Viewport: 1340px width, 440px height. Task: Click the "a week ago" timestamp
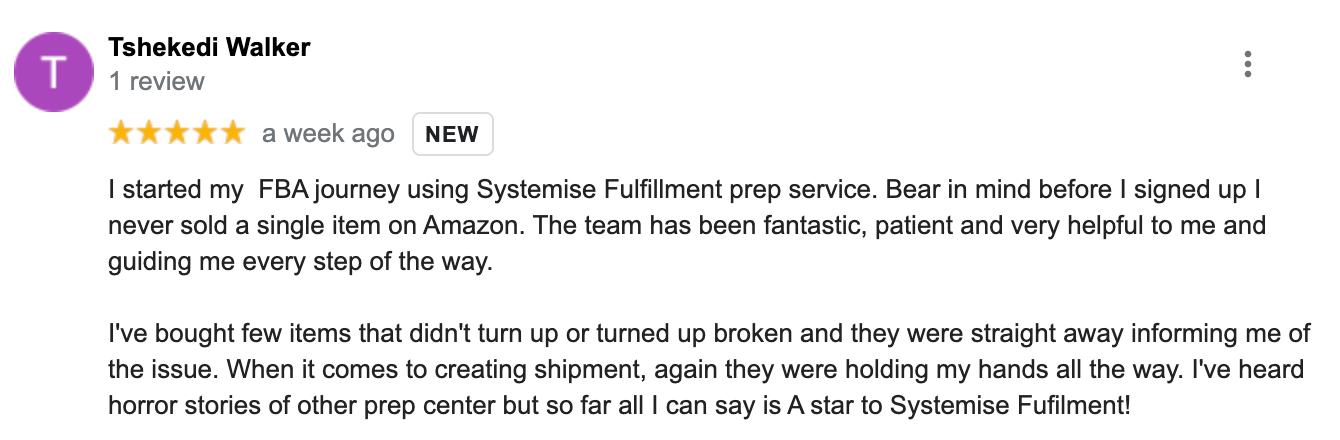328,134
